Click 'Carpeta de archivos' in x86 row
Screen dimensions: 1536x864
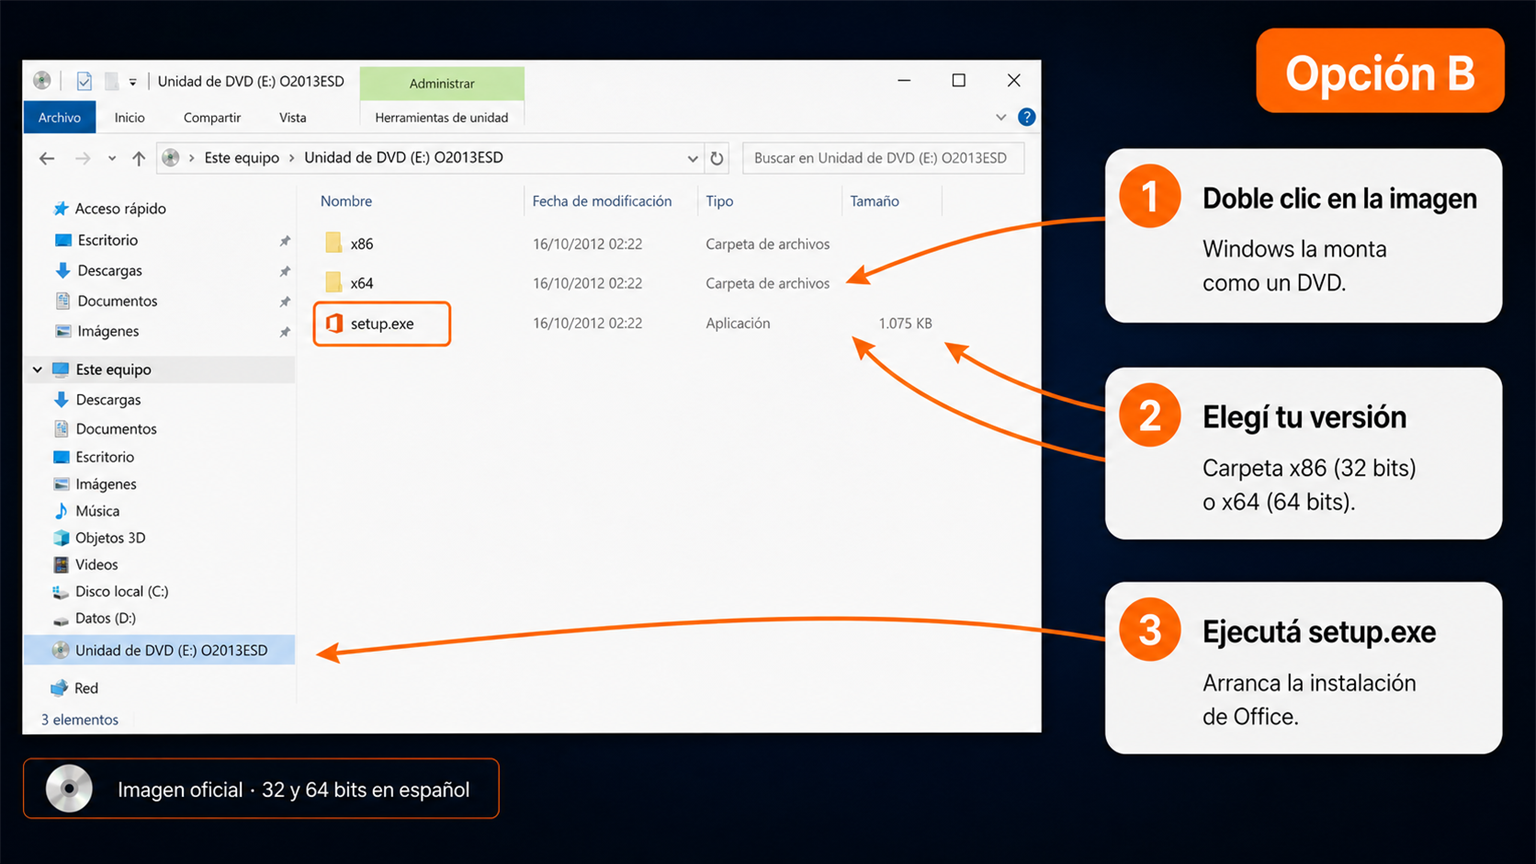[x=768, y=244]
